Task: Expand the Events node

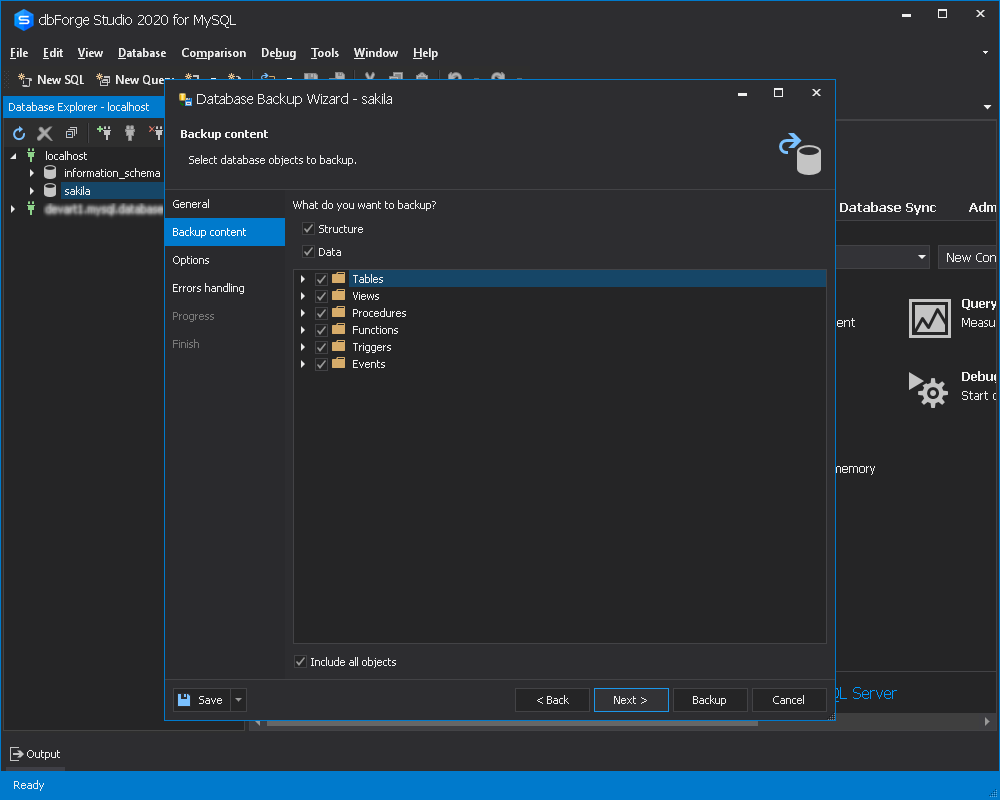Action: (x=303, y=364)
